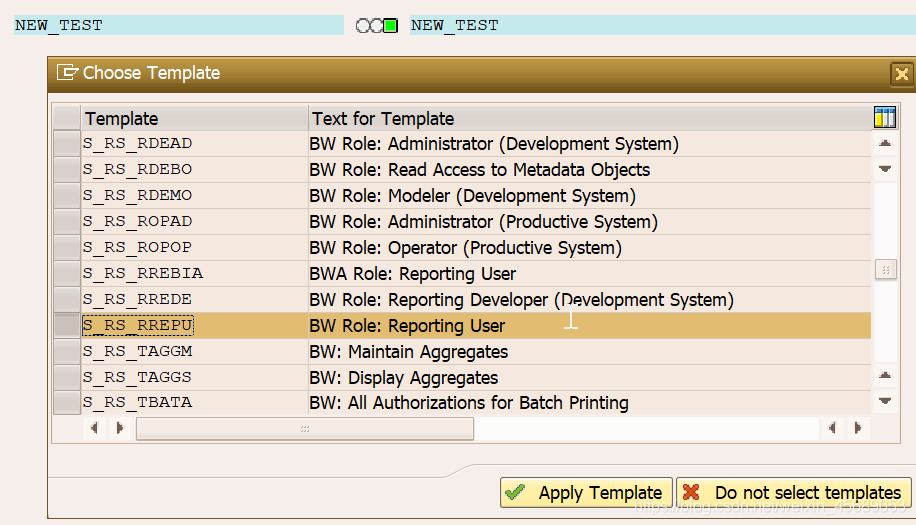This screenshot has width=916, height=525.
Task: Click the top scroll down arrow
Action: pyautogui.click(x=885, y=169)
